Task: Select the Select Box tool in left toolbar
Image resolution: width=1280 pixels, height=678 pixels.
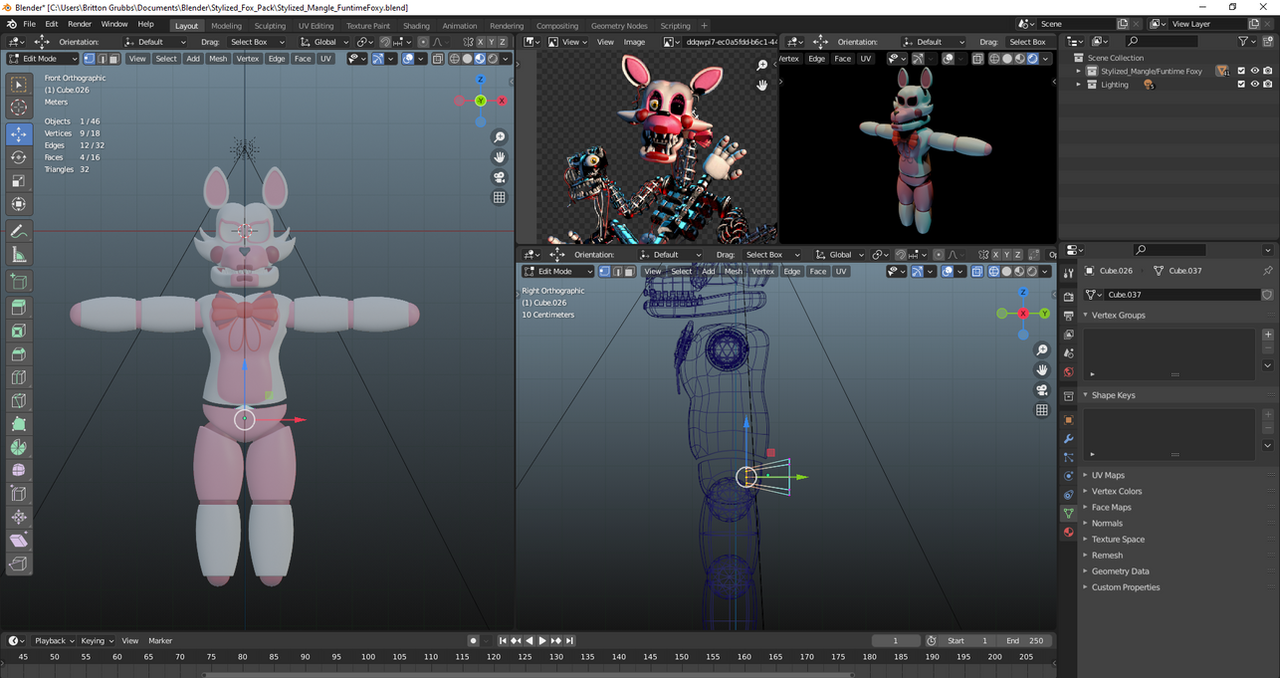Action: click(x=19, y=86)
